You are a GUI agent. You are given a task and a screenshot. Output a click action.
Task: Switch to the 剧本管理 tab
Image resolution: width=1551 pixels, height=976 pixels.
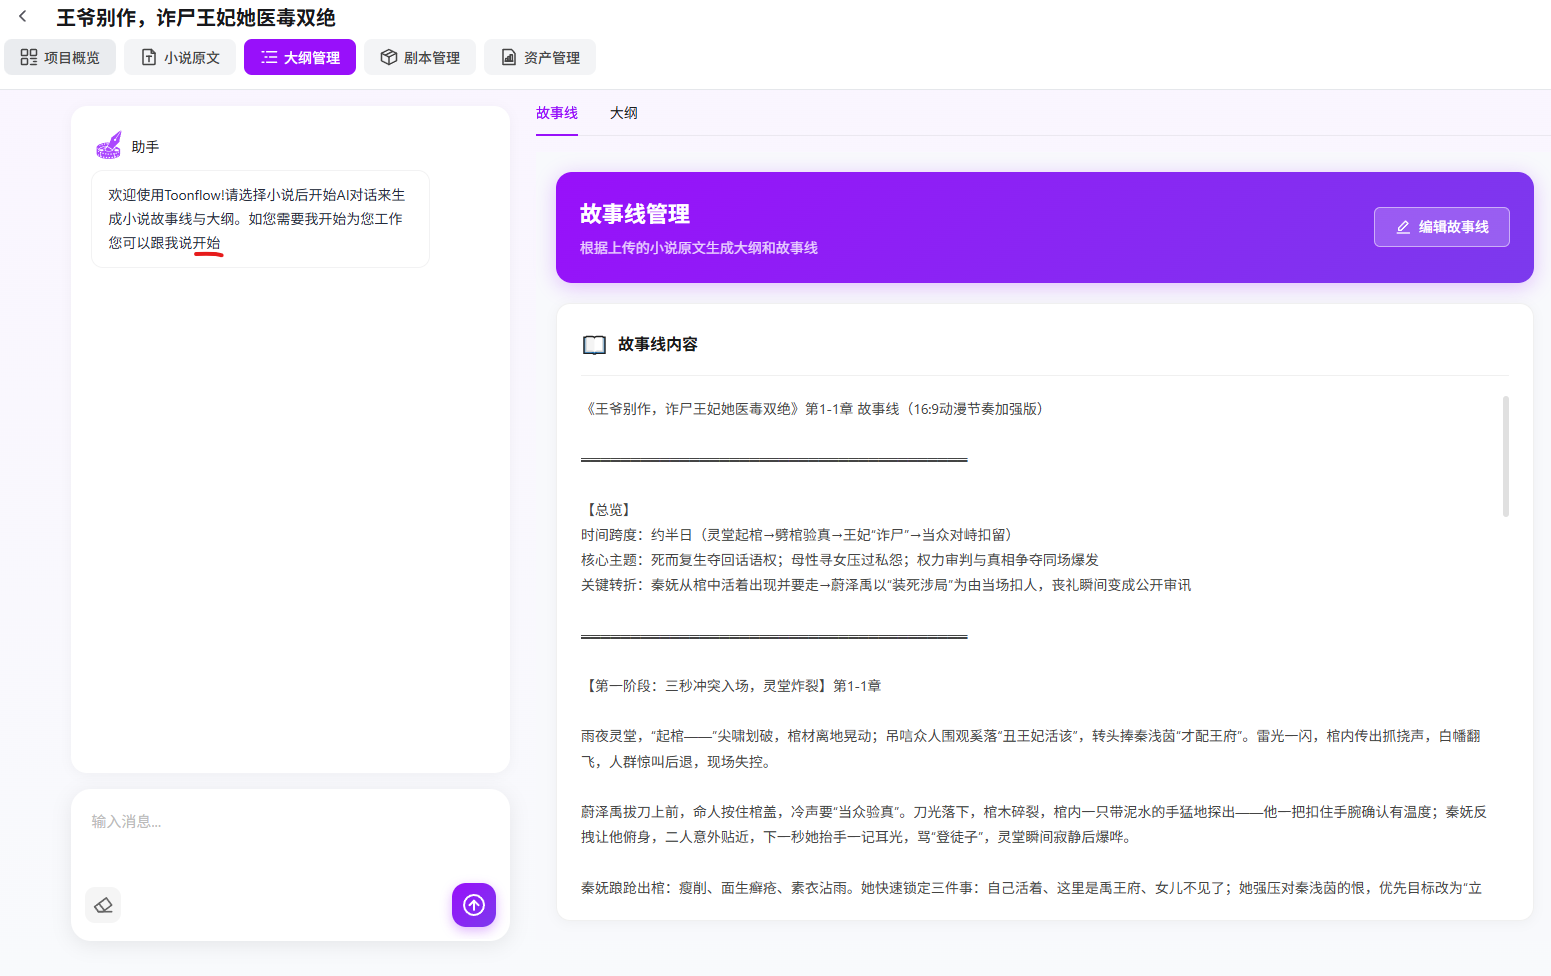(419, 57)
